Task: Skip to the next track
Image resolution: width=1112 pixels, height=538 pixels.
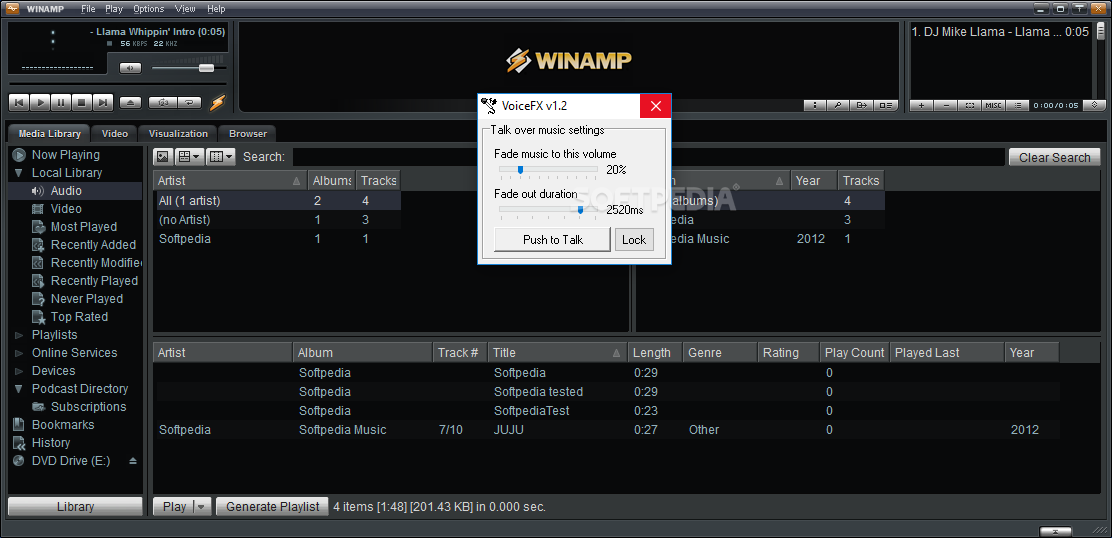Action: [102, 103]
